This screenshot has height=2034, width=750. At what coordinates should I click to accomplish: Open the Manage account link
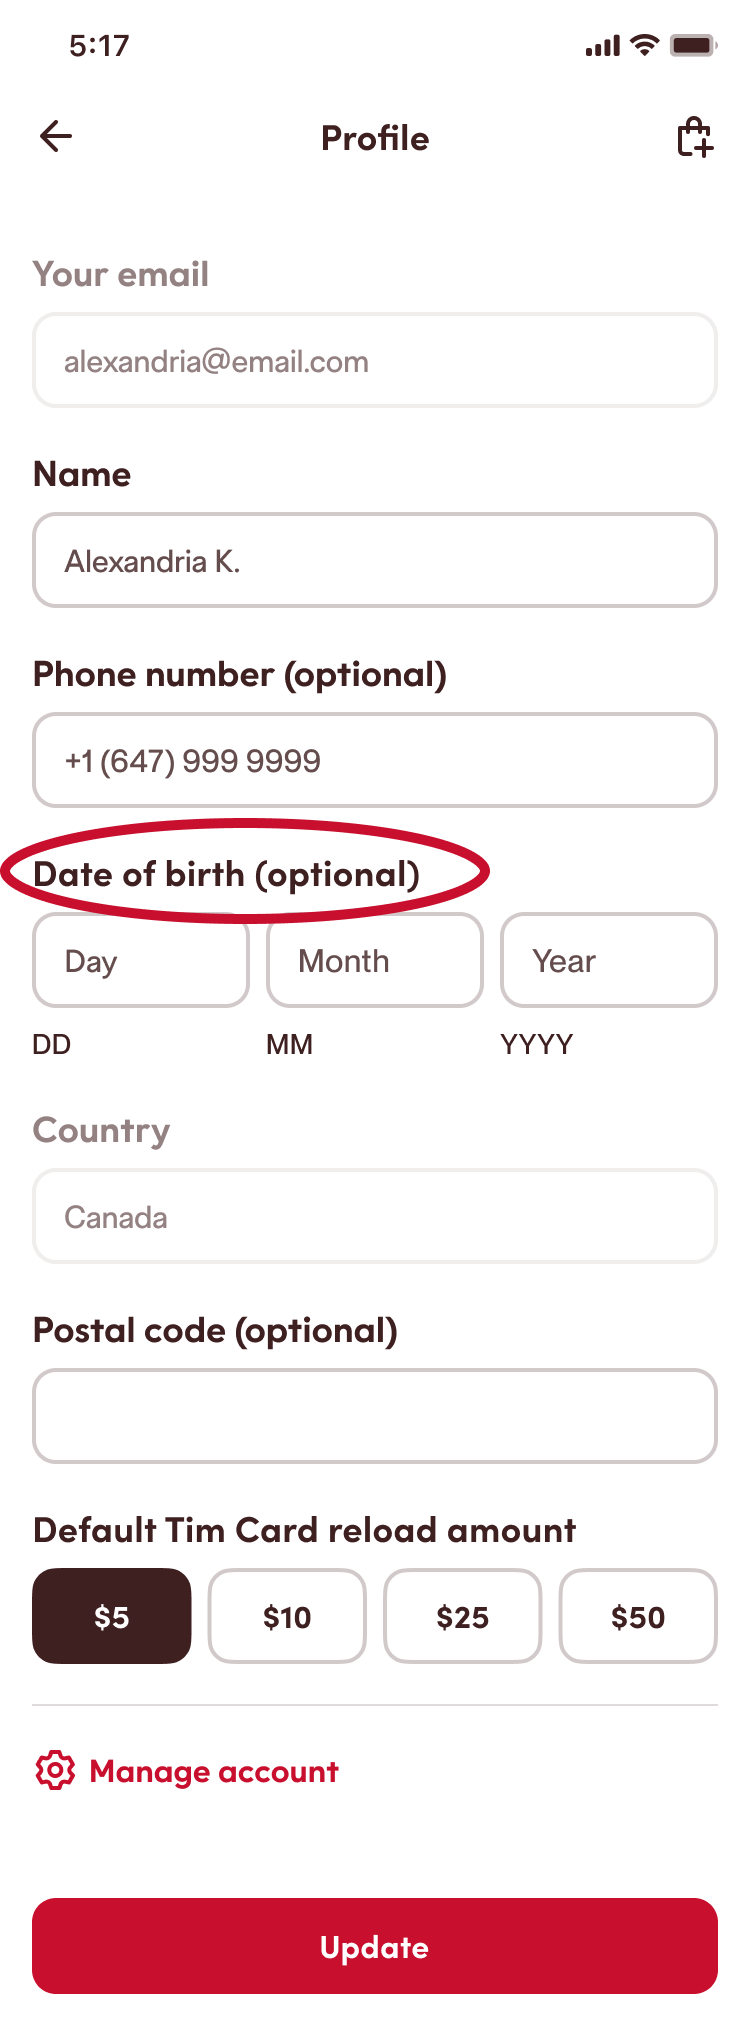(214, 1771)
